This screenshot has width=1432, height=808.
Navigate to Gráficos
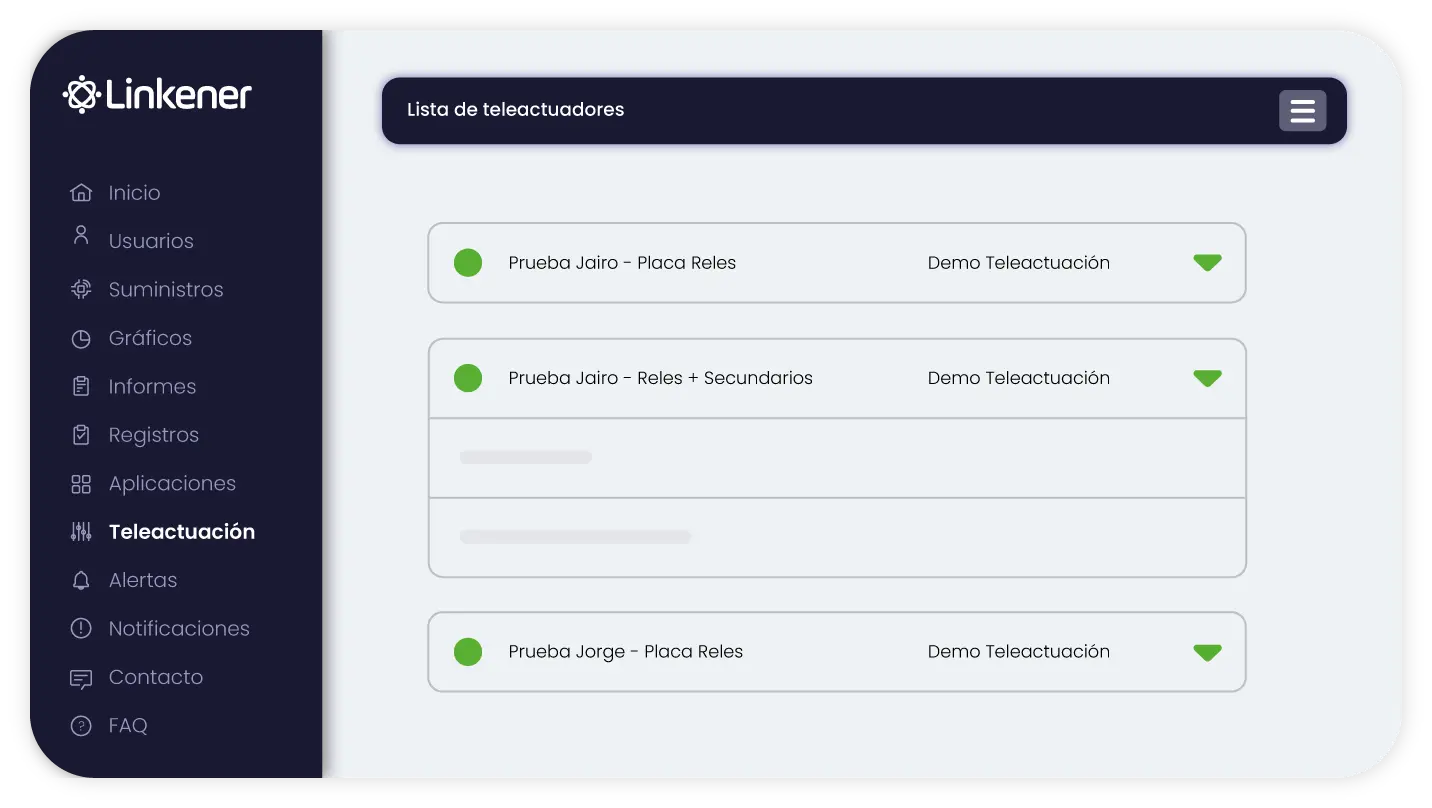(x=150, y=338)
